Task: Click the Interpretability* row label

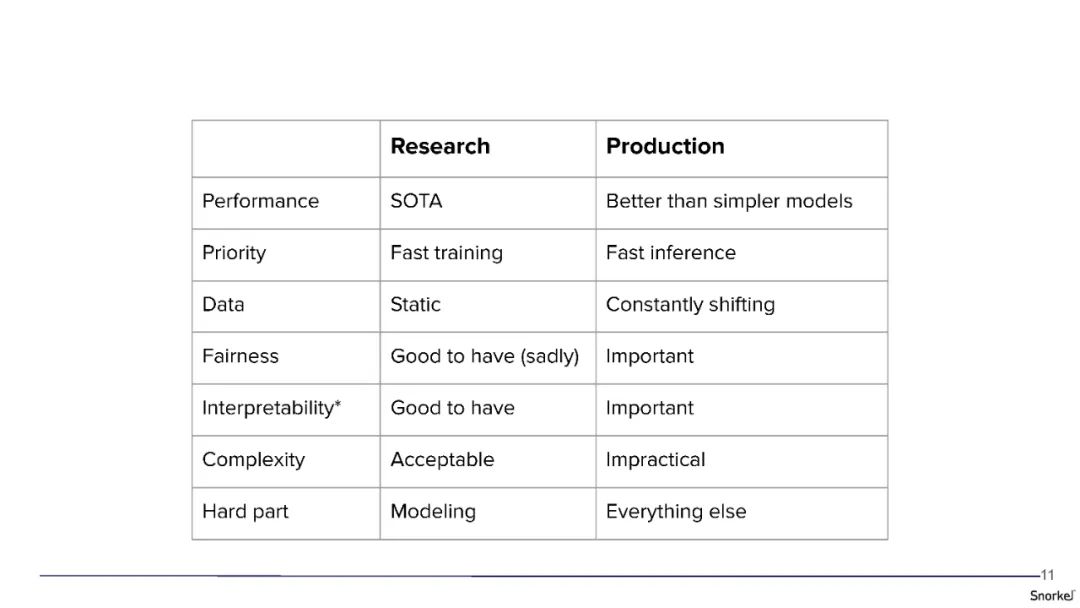Action: pyautogui.click(x=272, y=408)
